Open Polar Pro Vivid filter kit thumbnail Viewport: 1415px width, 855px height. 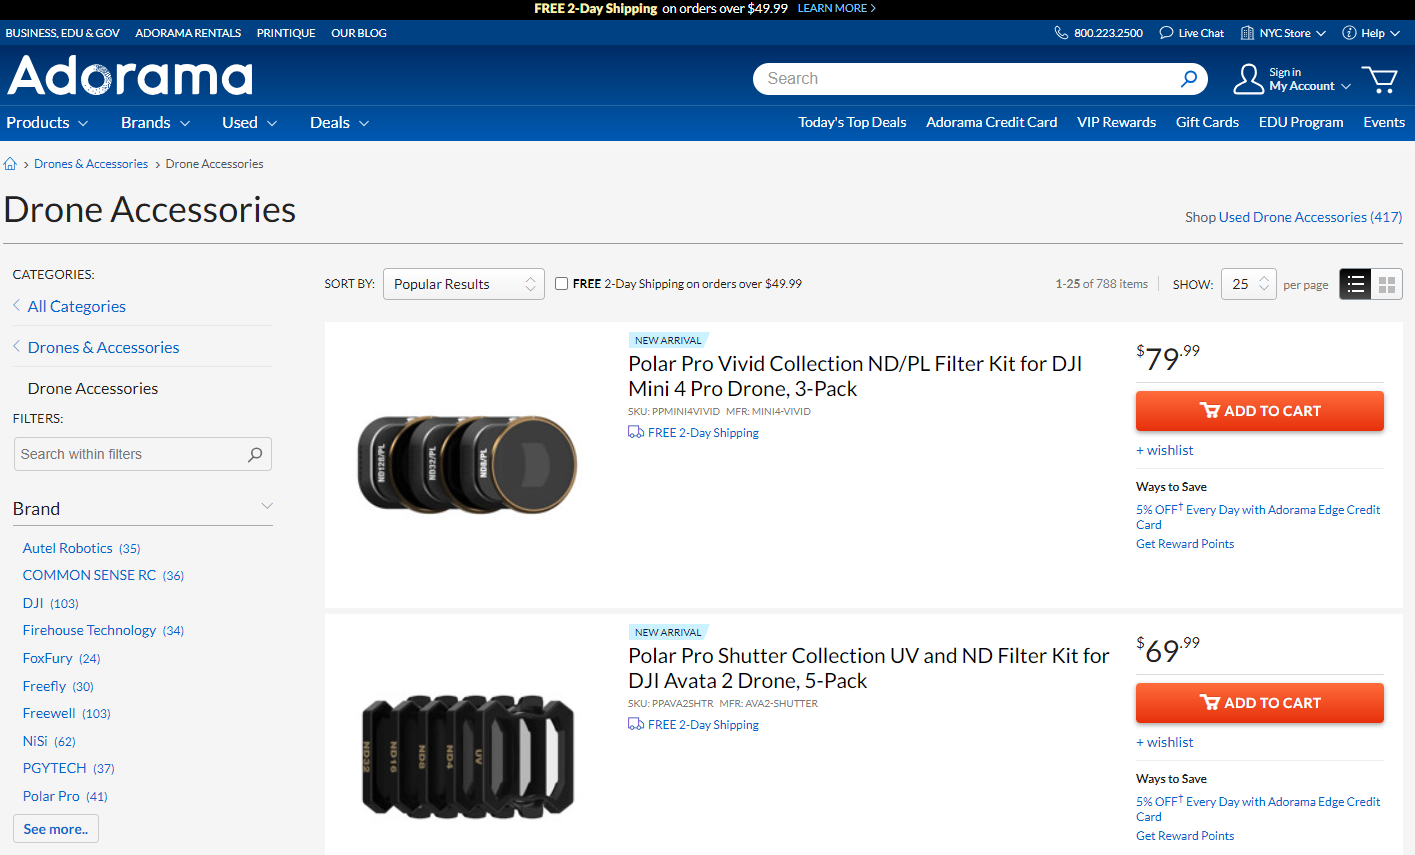(x=468, y=463)
